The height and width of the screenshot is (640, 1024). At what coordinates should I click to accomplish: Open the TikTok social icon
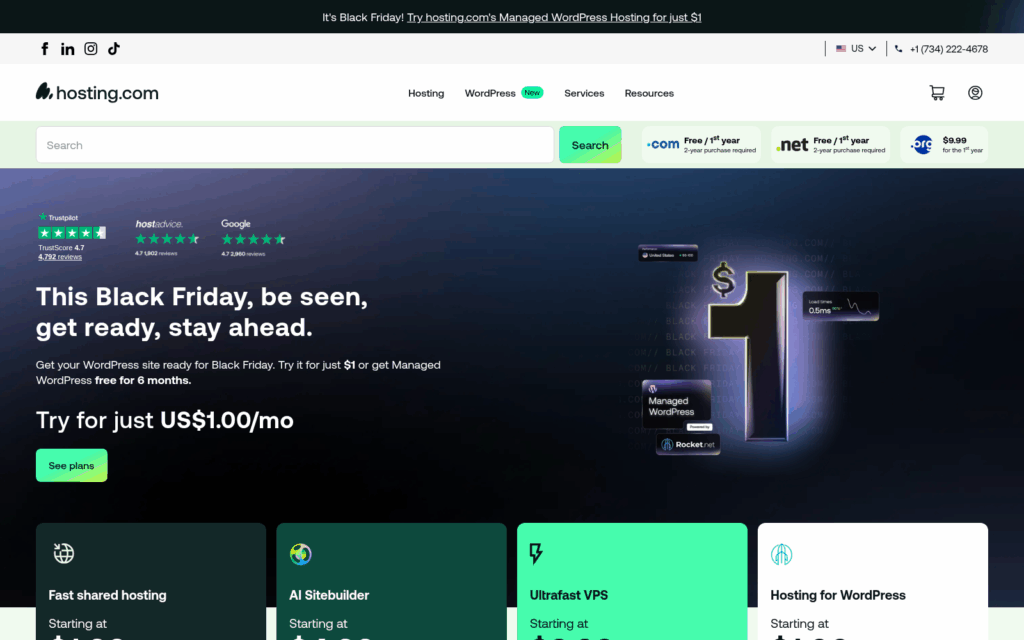114,49
